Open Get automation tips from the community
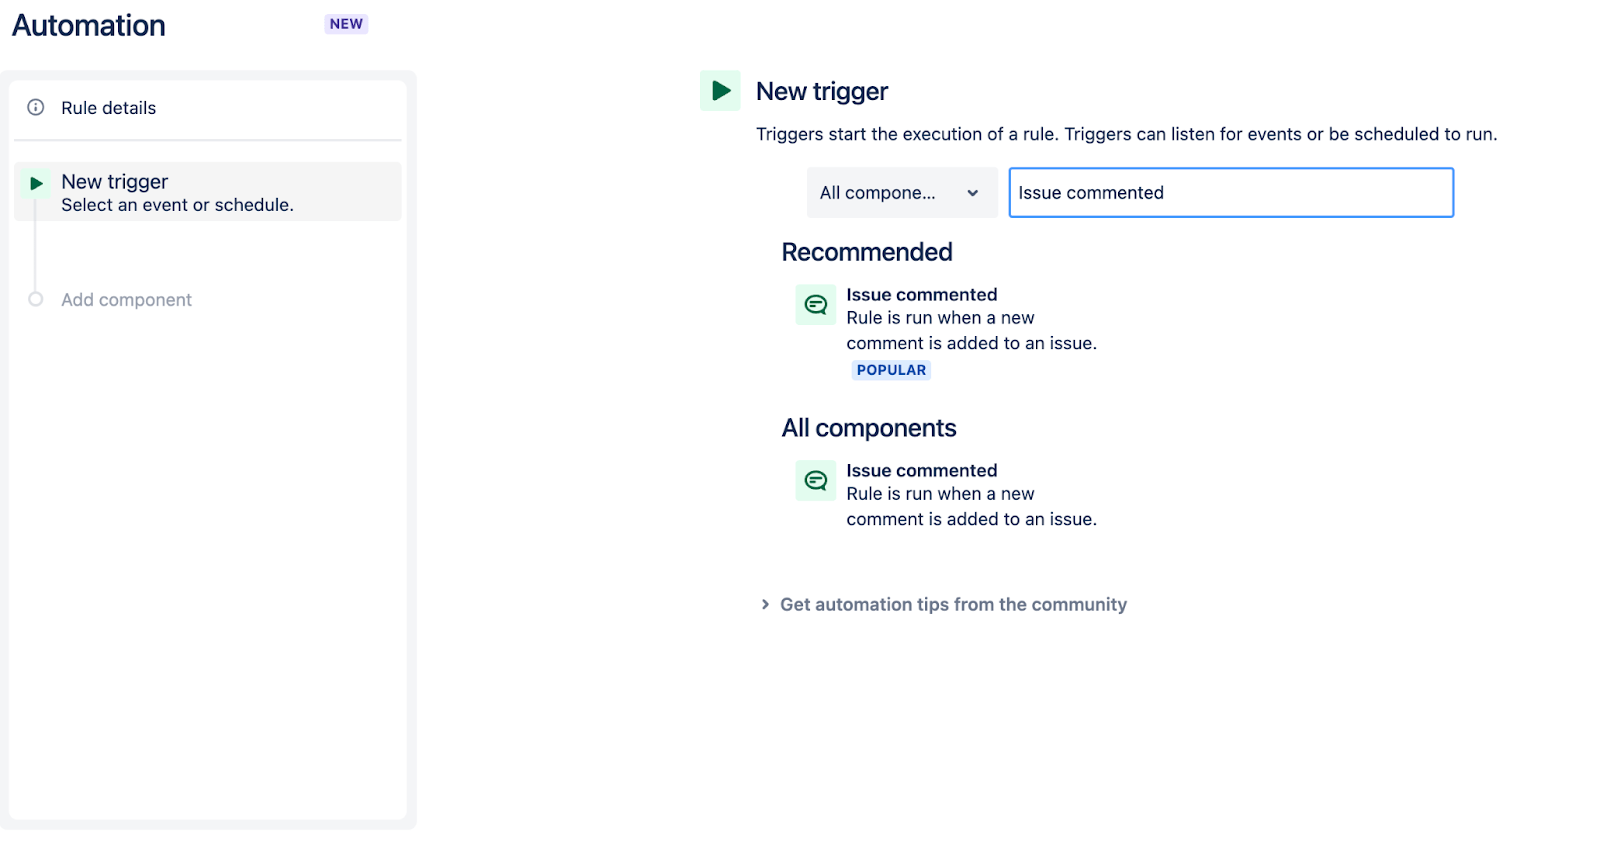Screen dimensions: 1600x857 pyautogui.click(x=953, y=604)
